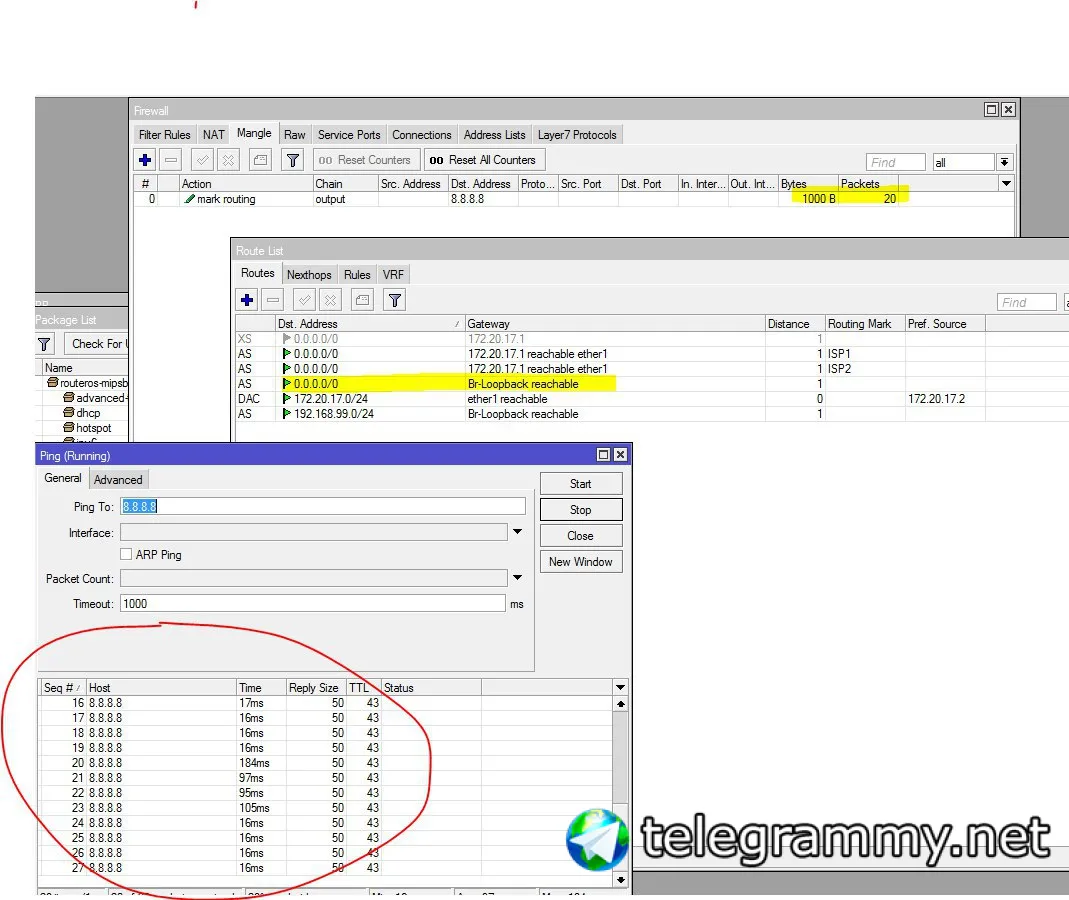Viewport: 1069px width, 900px height.
Task: Click scroll up arrow in ping results
Action: 620,704
